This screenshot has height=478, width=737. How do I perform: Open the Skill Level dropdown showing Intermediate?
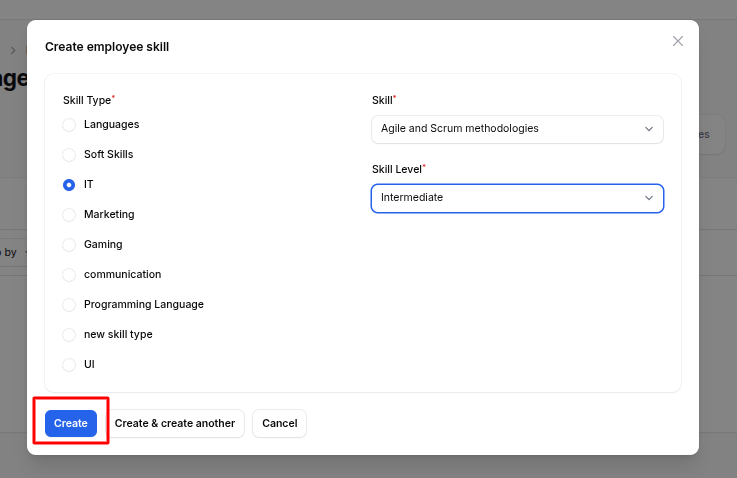(x=505, y=198)
